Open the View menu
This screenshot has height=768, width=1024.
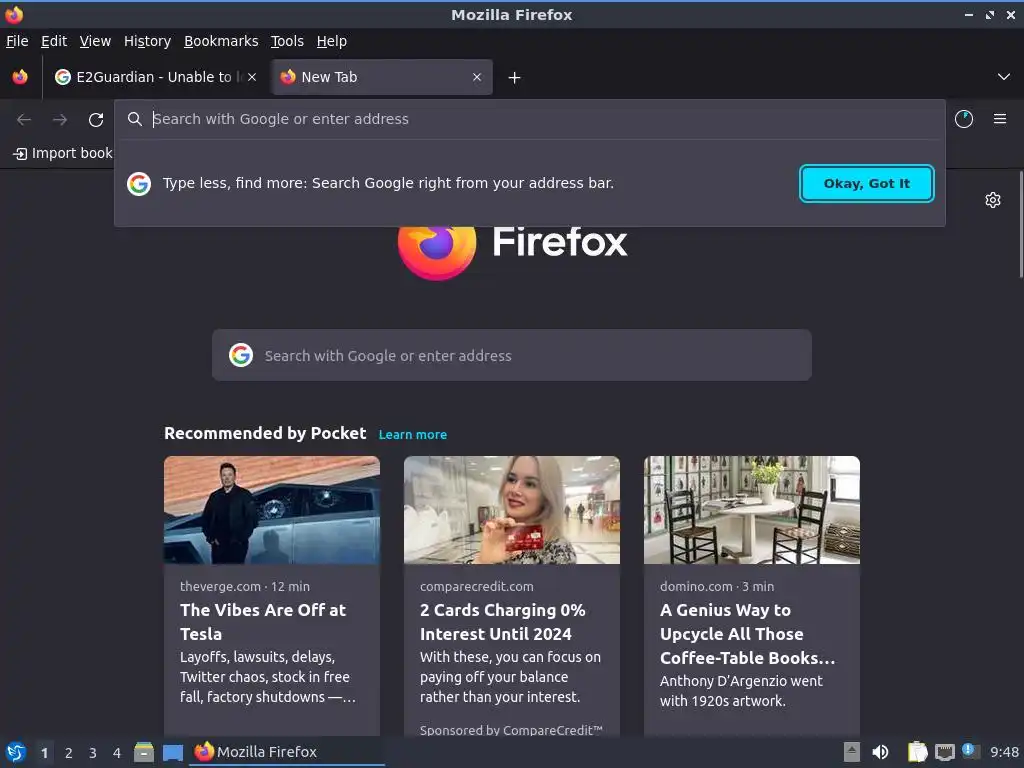[x=95, y=41]
